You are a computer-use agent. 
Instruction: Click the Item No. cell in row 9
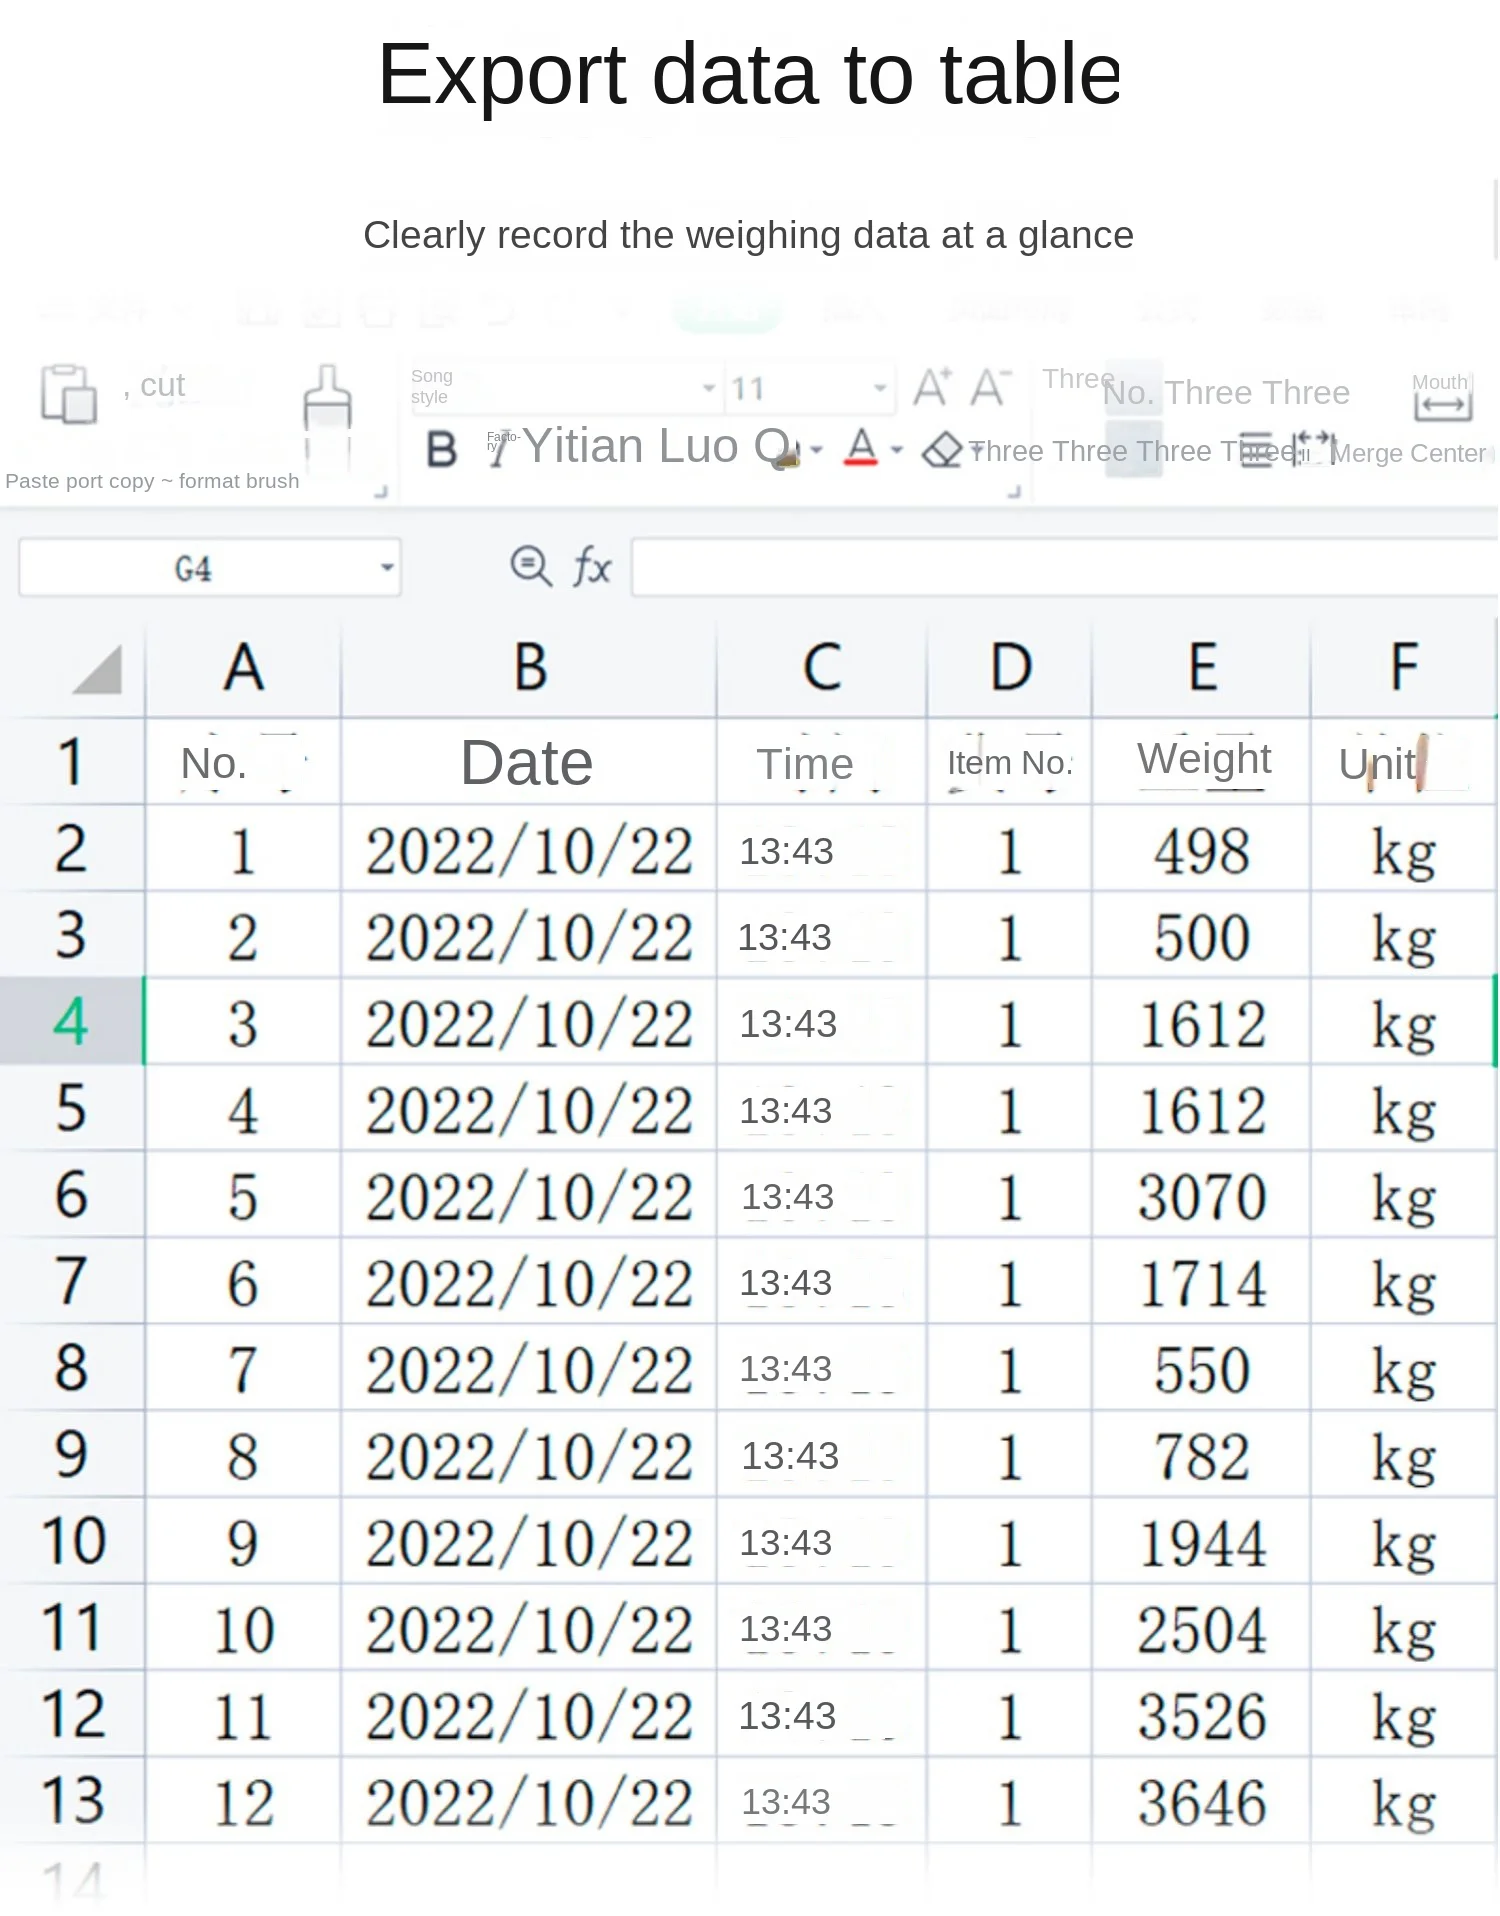[x=1010, y=1455]
